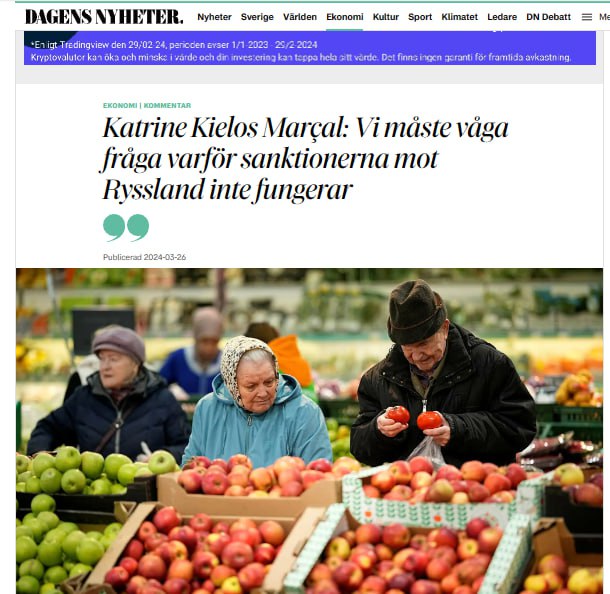Open the Världen section
Screen dimensions: 610x594
[x=300, y=17]
